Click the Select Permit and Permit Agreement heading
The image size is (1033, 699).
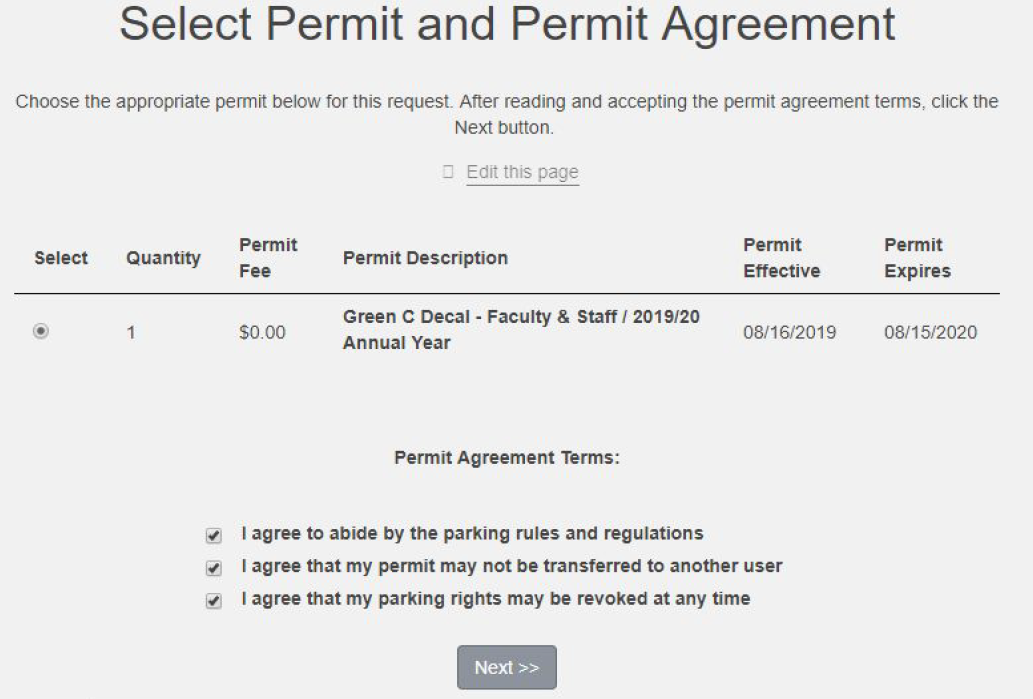coord(507,26)
